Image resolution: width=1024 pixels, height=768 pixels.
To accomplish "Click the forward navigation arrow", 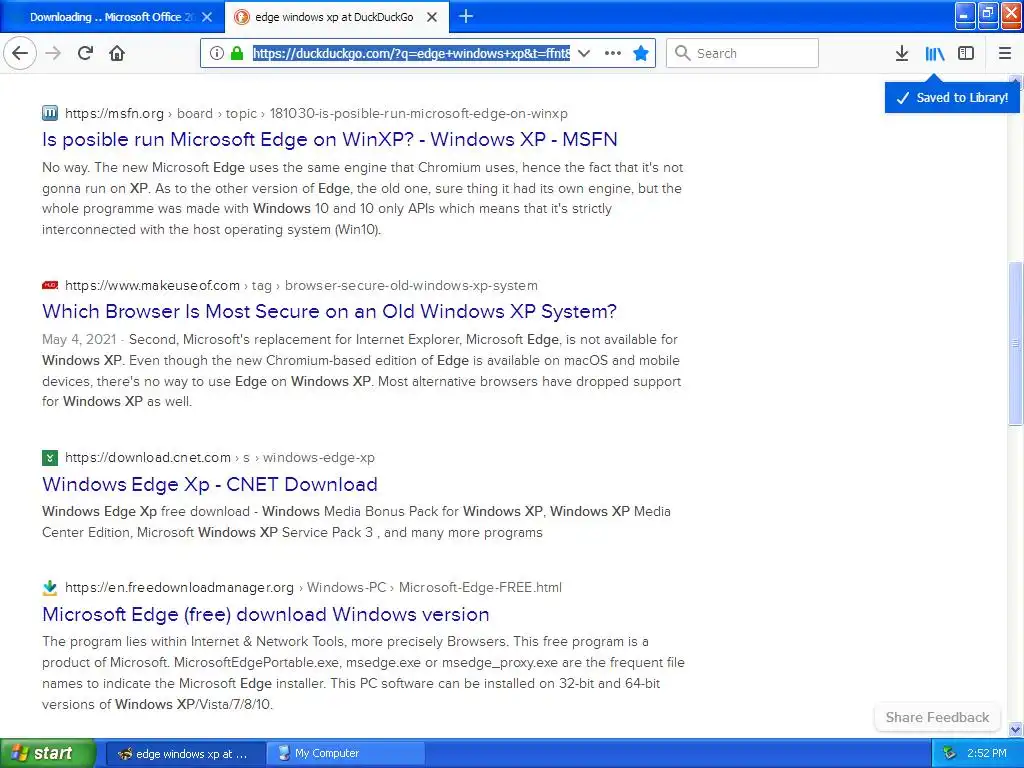I will coord(54,53).
